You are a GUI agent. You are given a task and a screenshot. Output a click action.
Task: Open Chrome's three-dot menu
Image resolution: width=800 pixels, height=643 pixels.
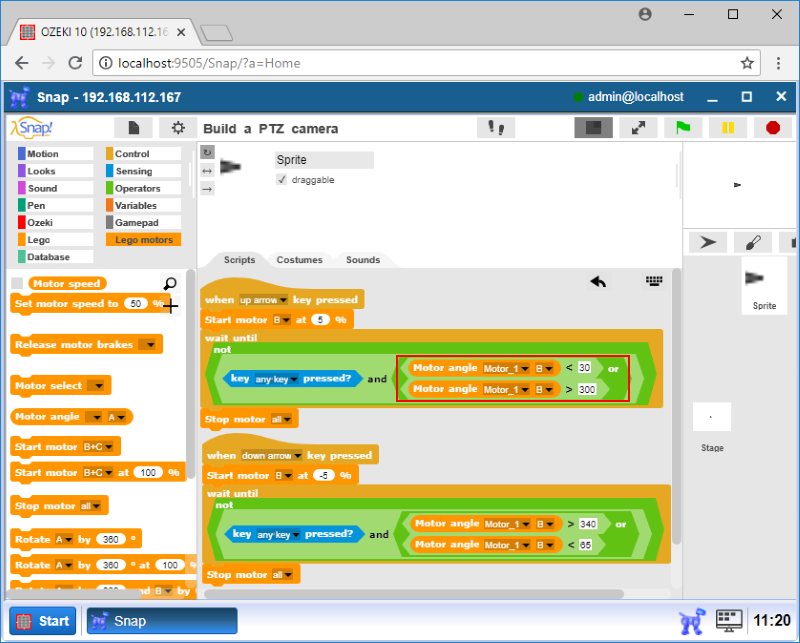(778, 63)
